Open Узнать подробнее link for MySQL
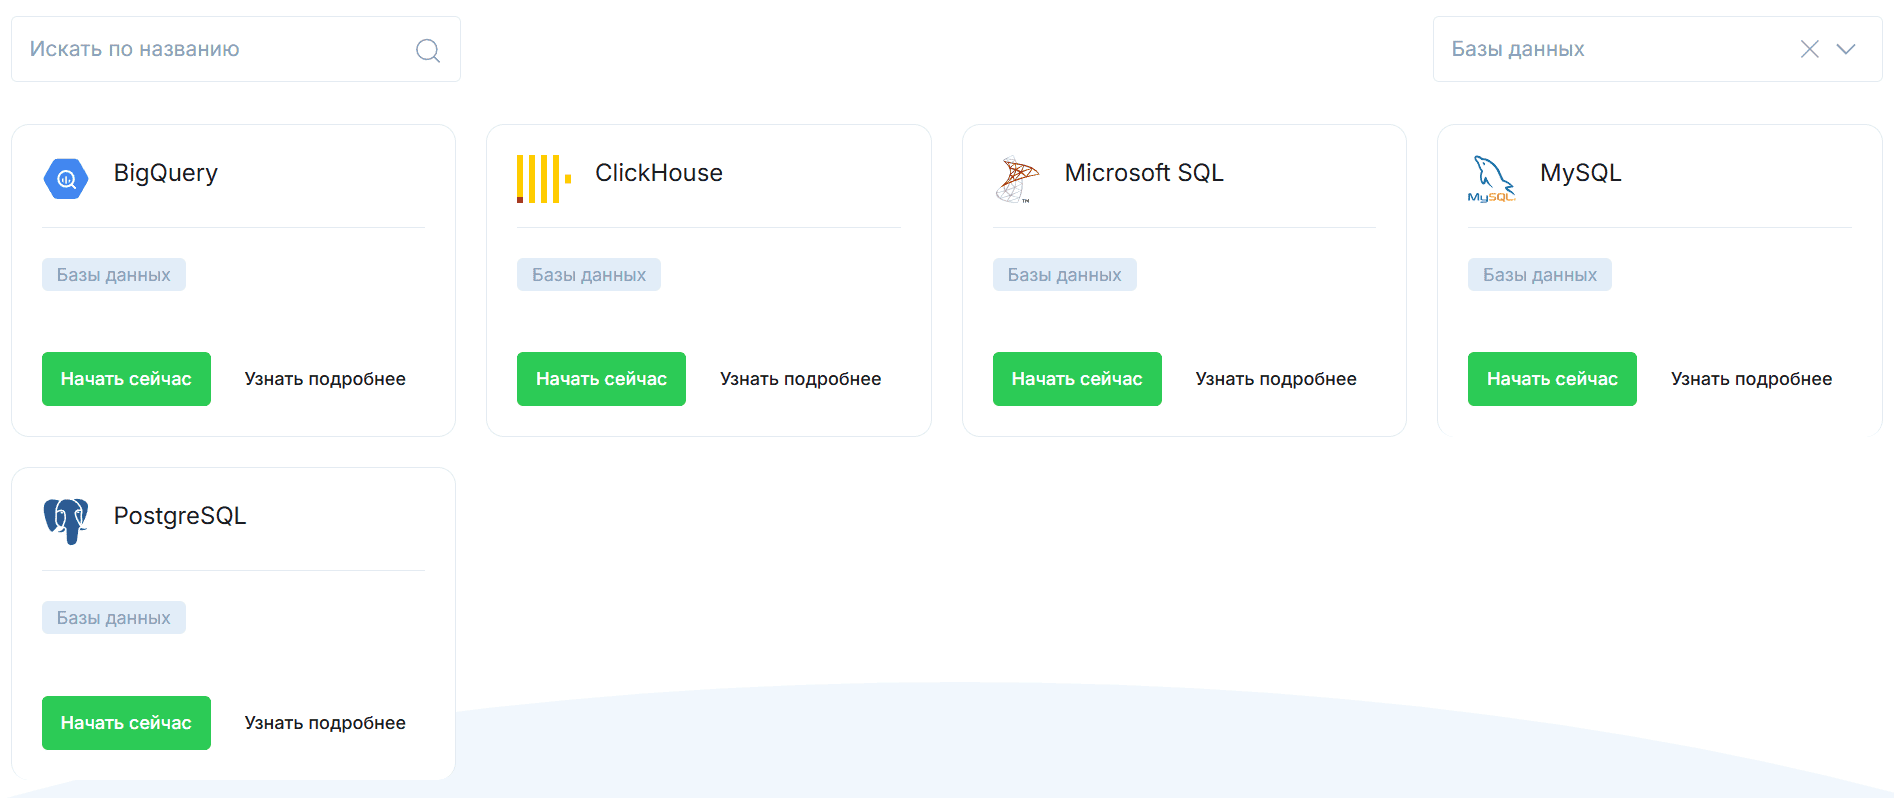Screen dimensions: 1894x798 pos(1751,379)
